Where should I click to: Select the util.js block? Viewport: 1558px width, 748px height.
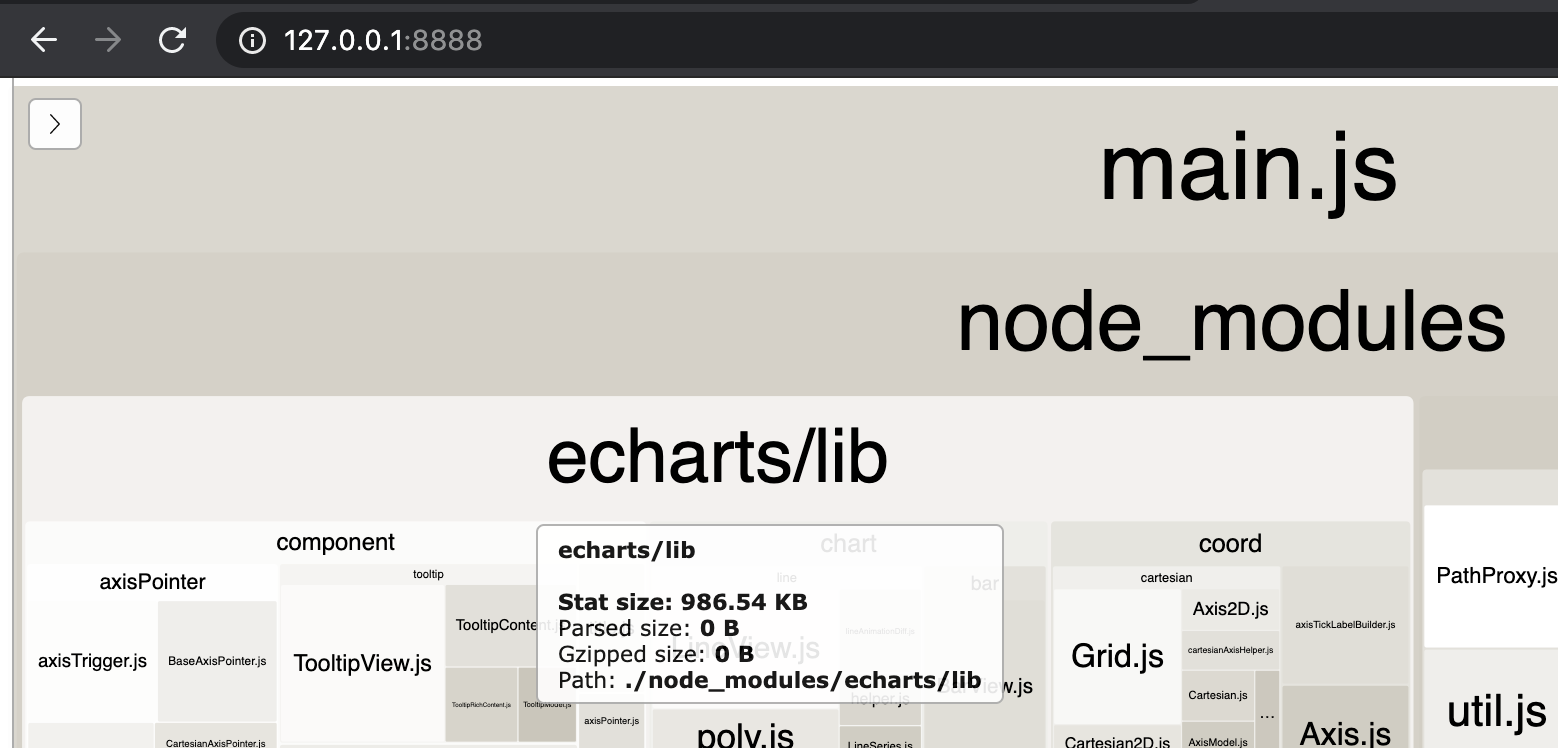point(1498,710)
